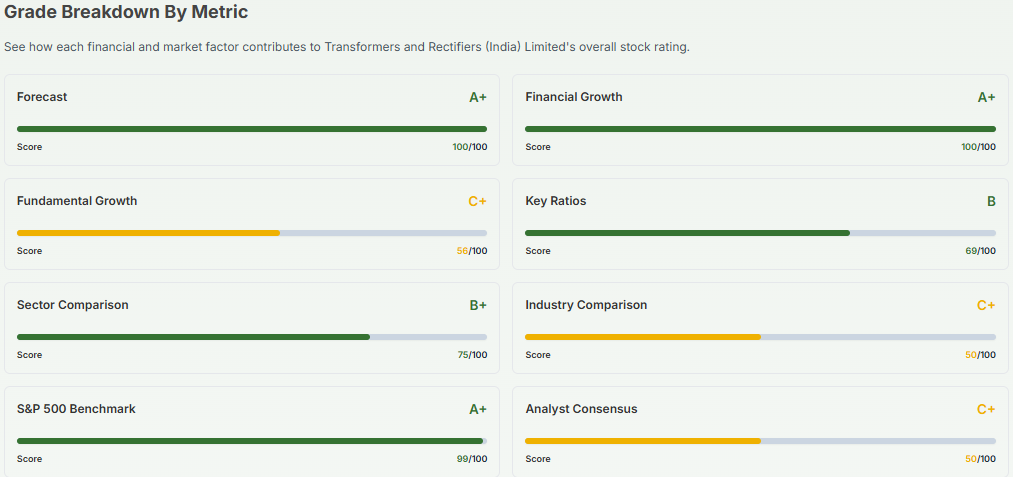Click the Sector Comparison progress bar
Image resolution: width=1013 pixels, height=477 pixels.
252,337
